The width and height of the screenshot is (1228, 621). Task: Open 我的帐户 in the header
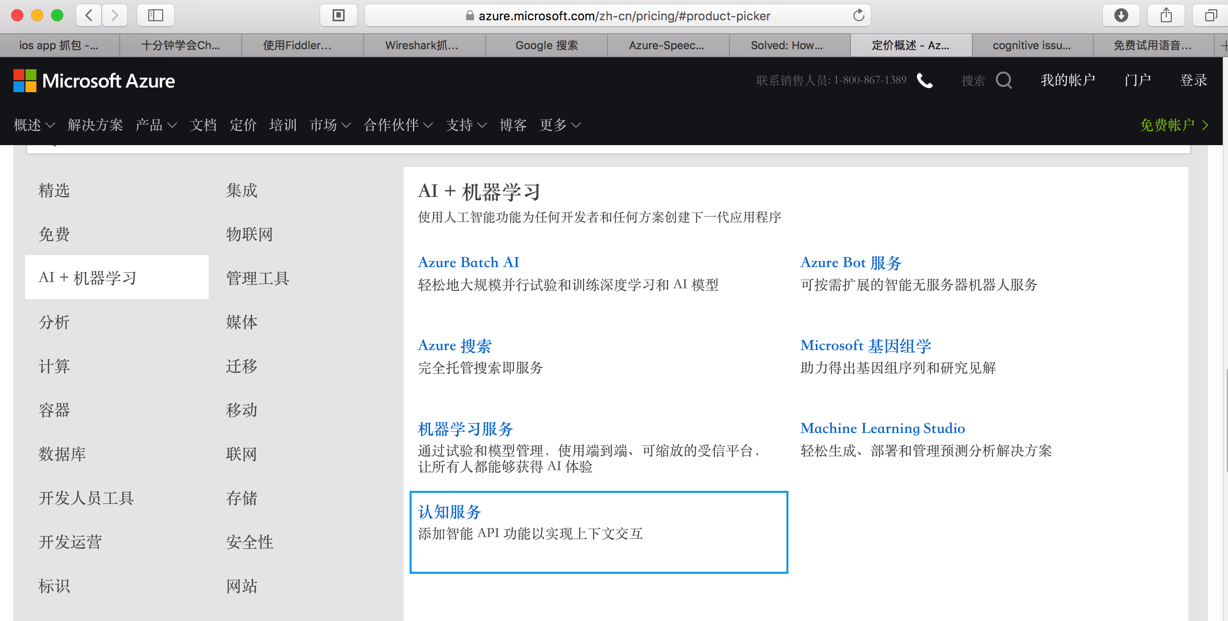(x=1068, y=80)
